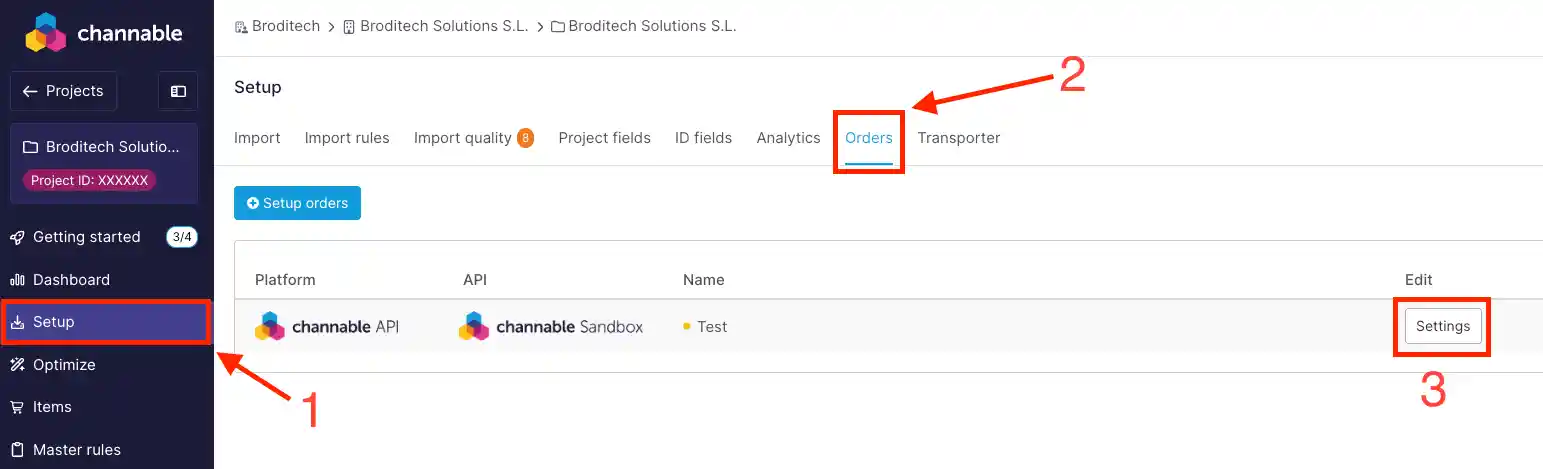Image resolution: width=1543 pixels, height=469 pixels.
Task: Click the blue Setup orders button
Action: (x=297, y=203)
